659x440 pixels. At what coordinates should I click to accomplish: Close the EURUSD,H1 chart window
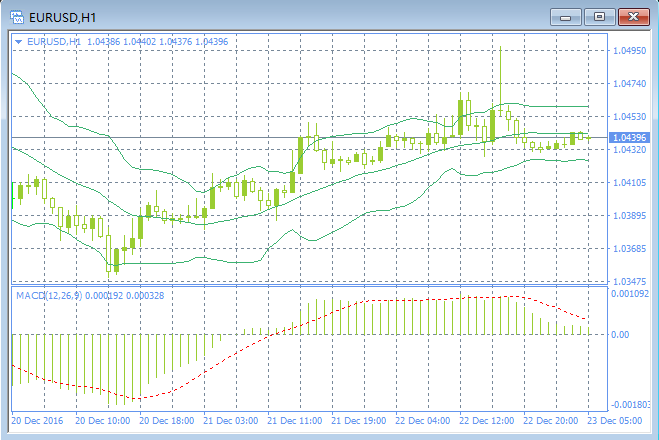tap(633, 17)
